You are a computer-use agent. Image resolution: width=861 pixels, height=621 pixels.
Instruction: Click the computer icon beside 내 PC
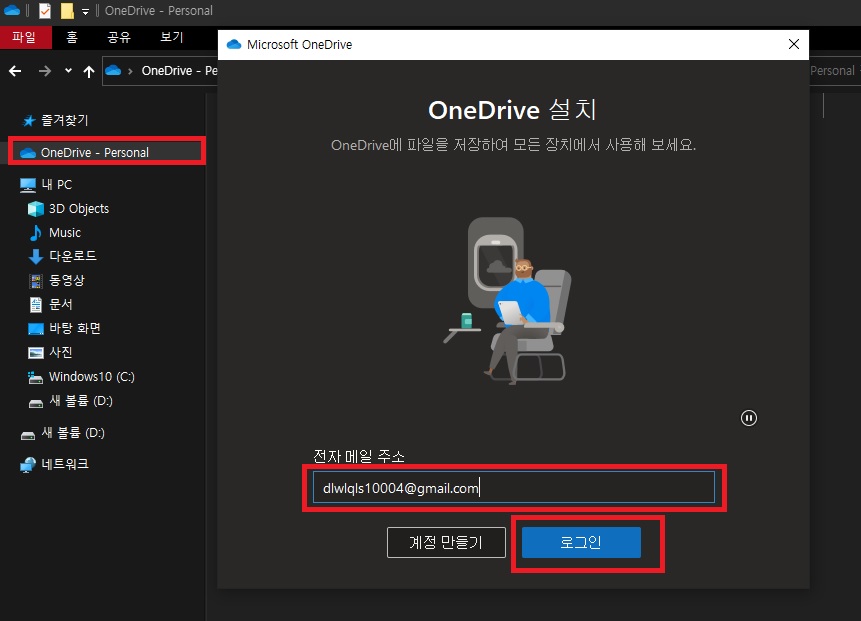[28, 185]
